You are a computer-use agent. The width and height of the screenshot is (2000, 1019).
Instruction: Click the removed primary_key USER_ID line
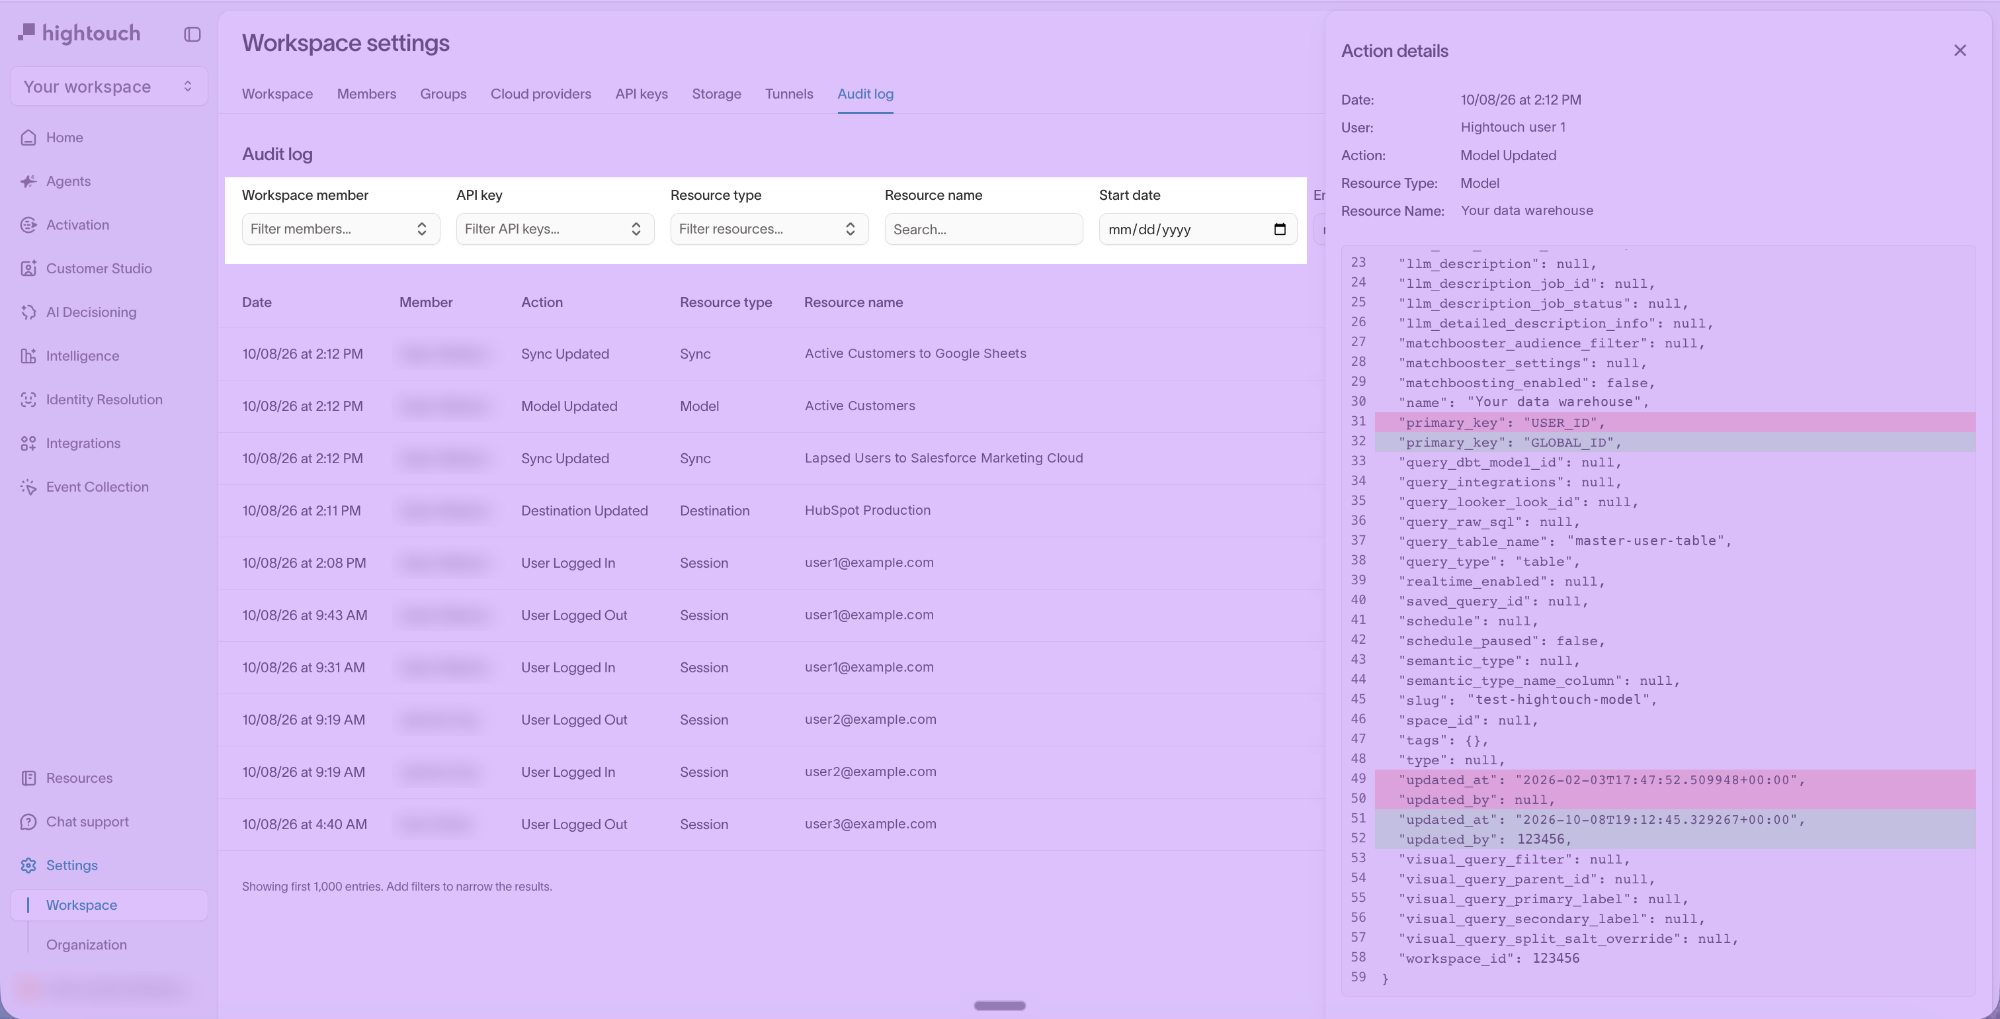coord(1675,422)
